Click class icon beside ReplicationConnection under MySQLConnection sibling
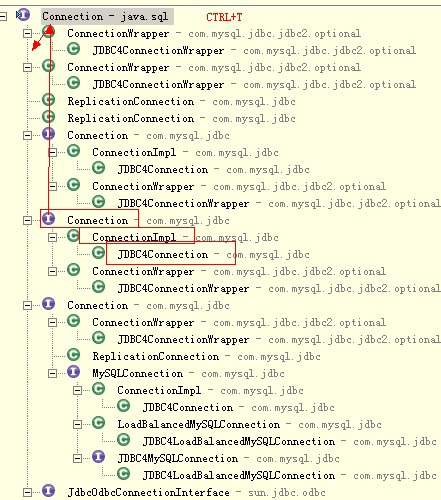Viewport: 441px width, 500px height. point(73,355)
